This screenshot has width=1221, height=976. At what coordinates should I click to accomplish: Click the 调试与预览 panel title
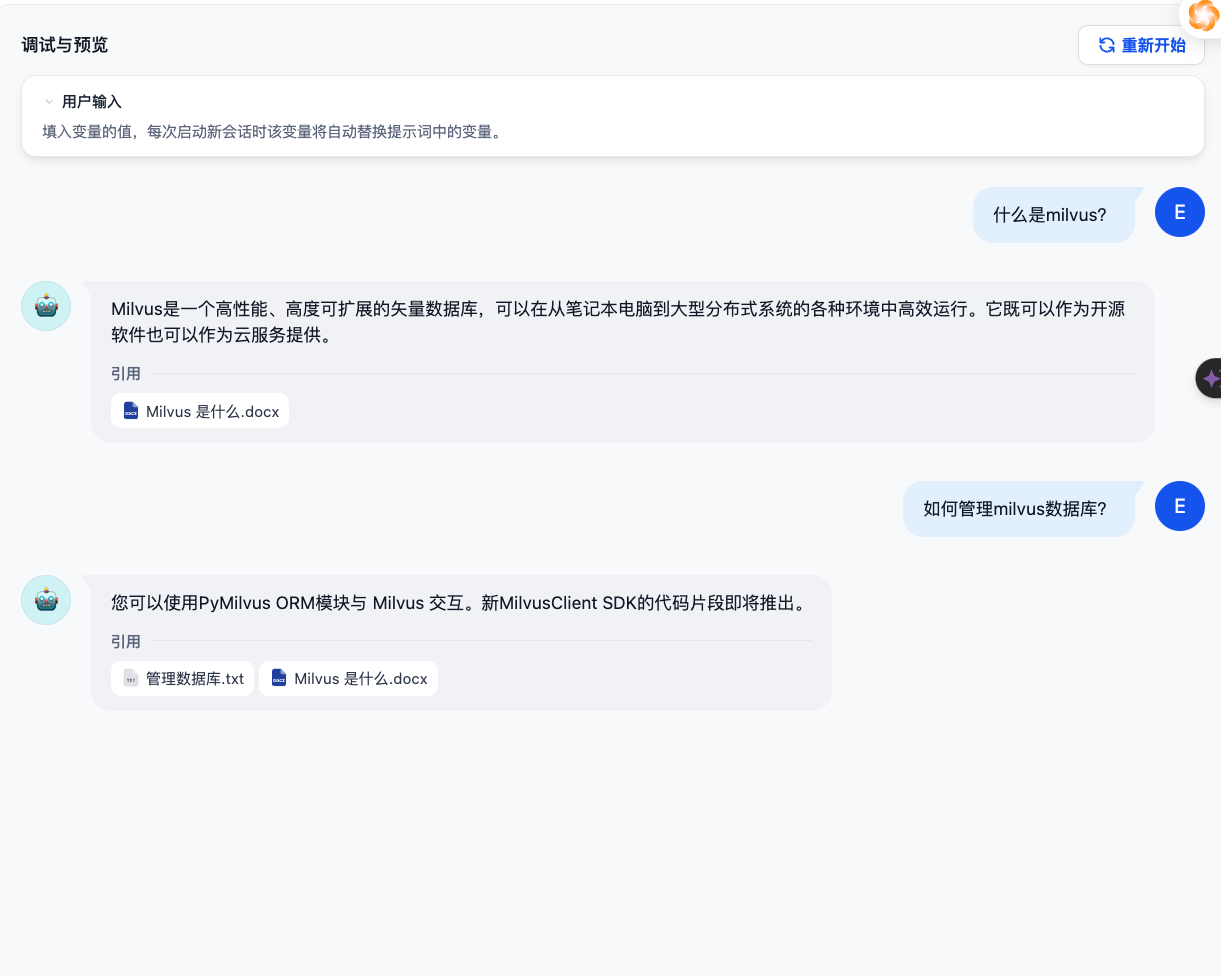point(65,45)
